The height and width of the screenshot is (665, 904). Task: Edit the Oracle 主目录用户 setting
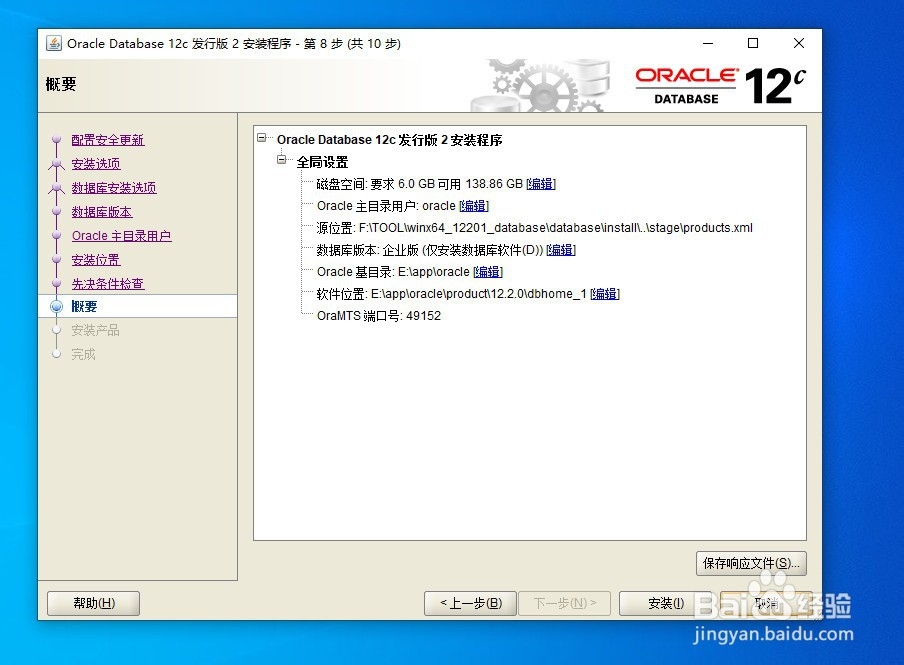(x=473, y=206)
